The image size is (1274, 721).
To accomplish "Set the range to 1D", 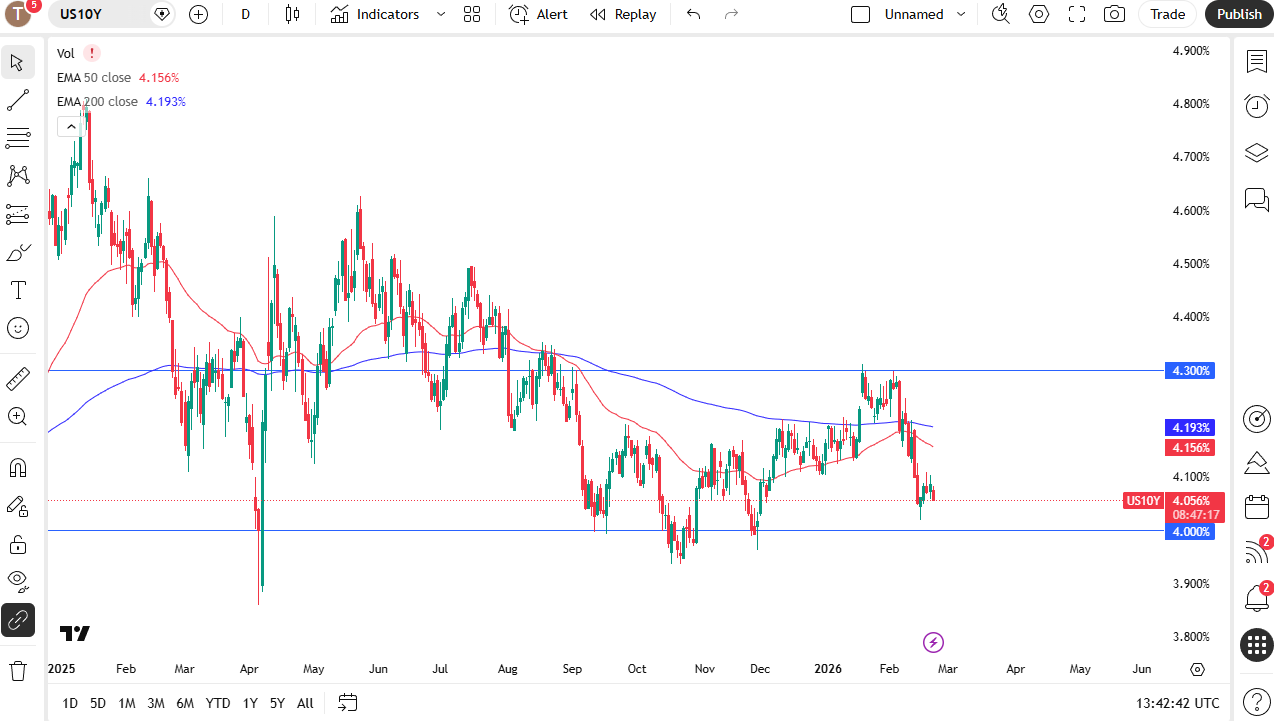I will coord(70,703).
